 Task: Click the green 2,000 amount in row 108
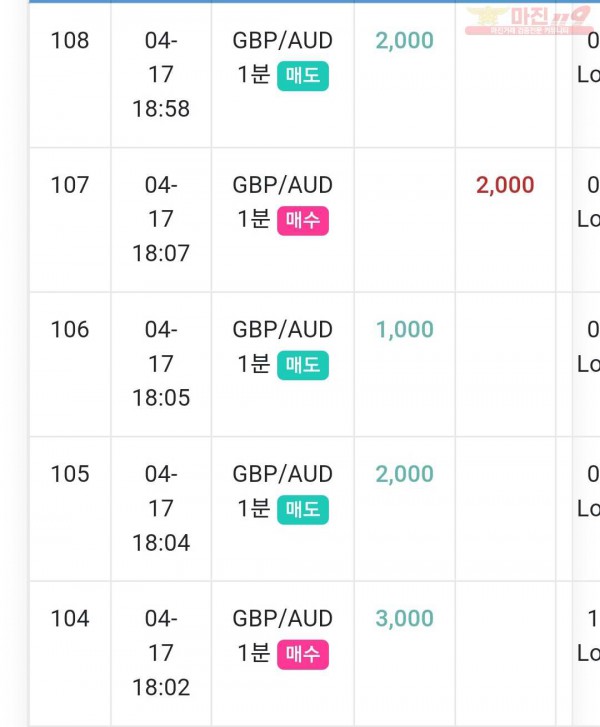pyautogui.click(x=404, y=41)
